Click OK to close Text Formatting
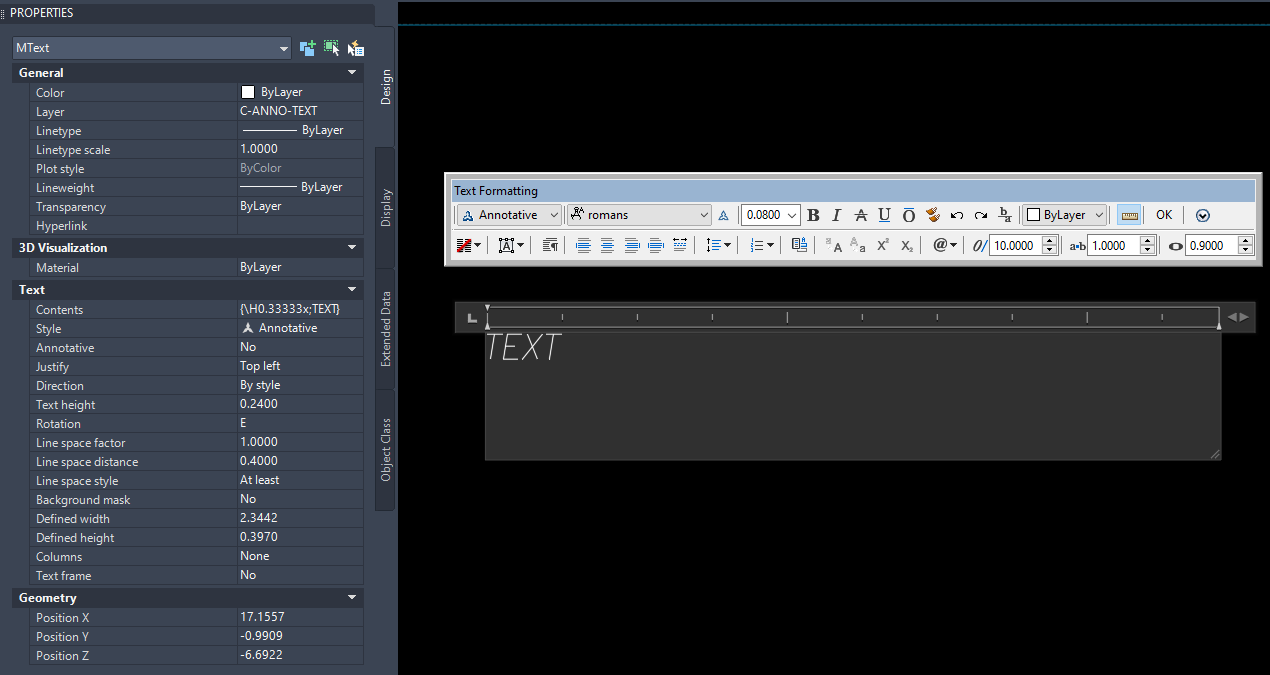Image resolution: width=1270 pixels, height=675 pixels. click(x=1163, y=215)
